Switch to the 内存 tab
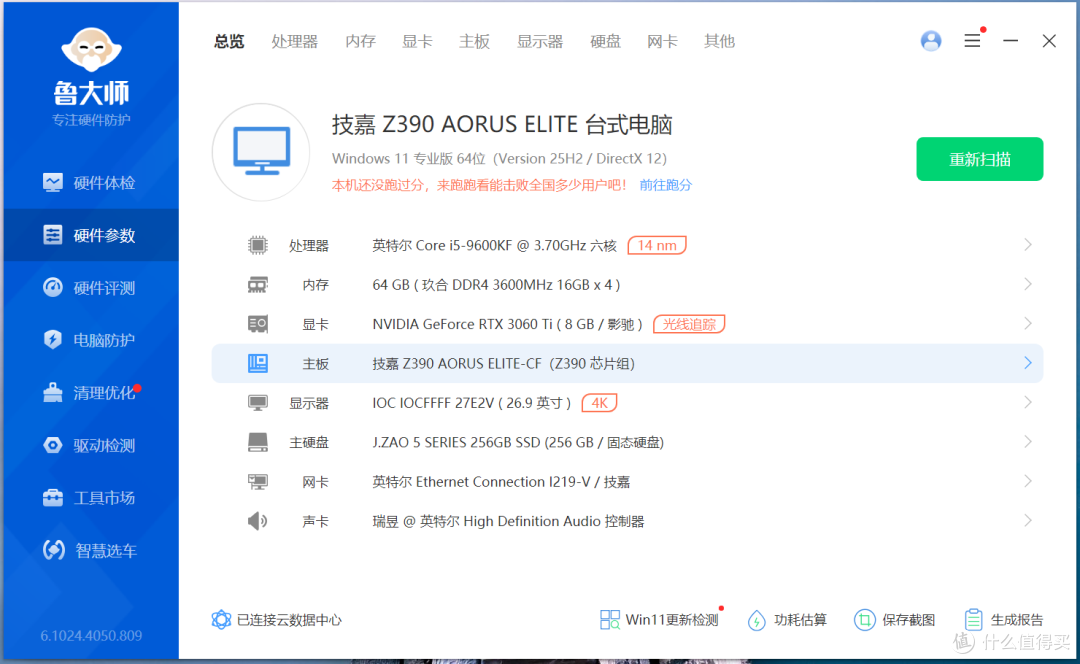This screenshot has width=1080, height=664. click(x=360, y=41)
